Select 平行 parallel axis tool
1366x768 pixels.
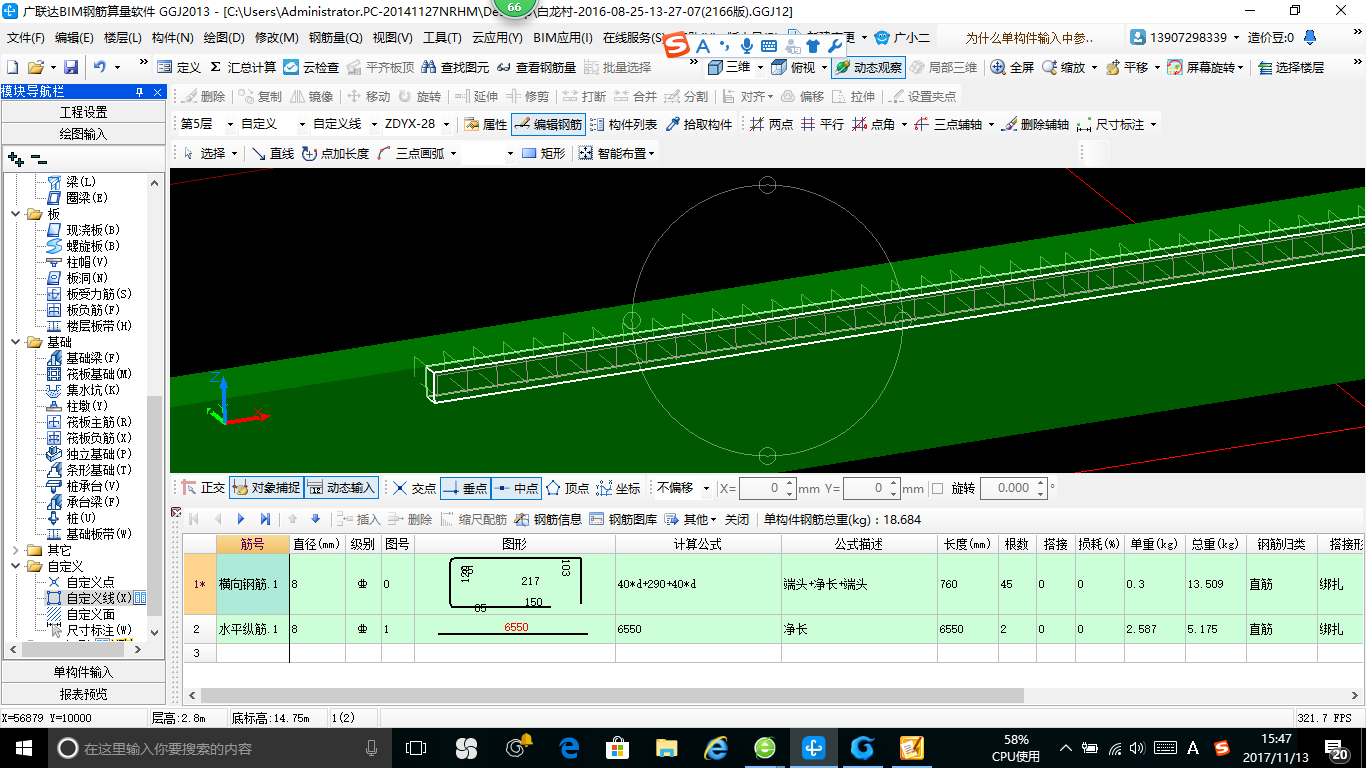pos(822,124)
